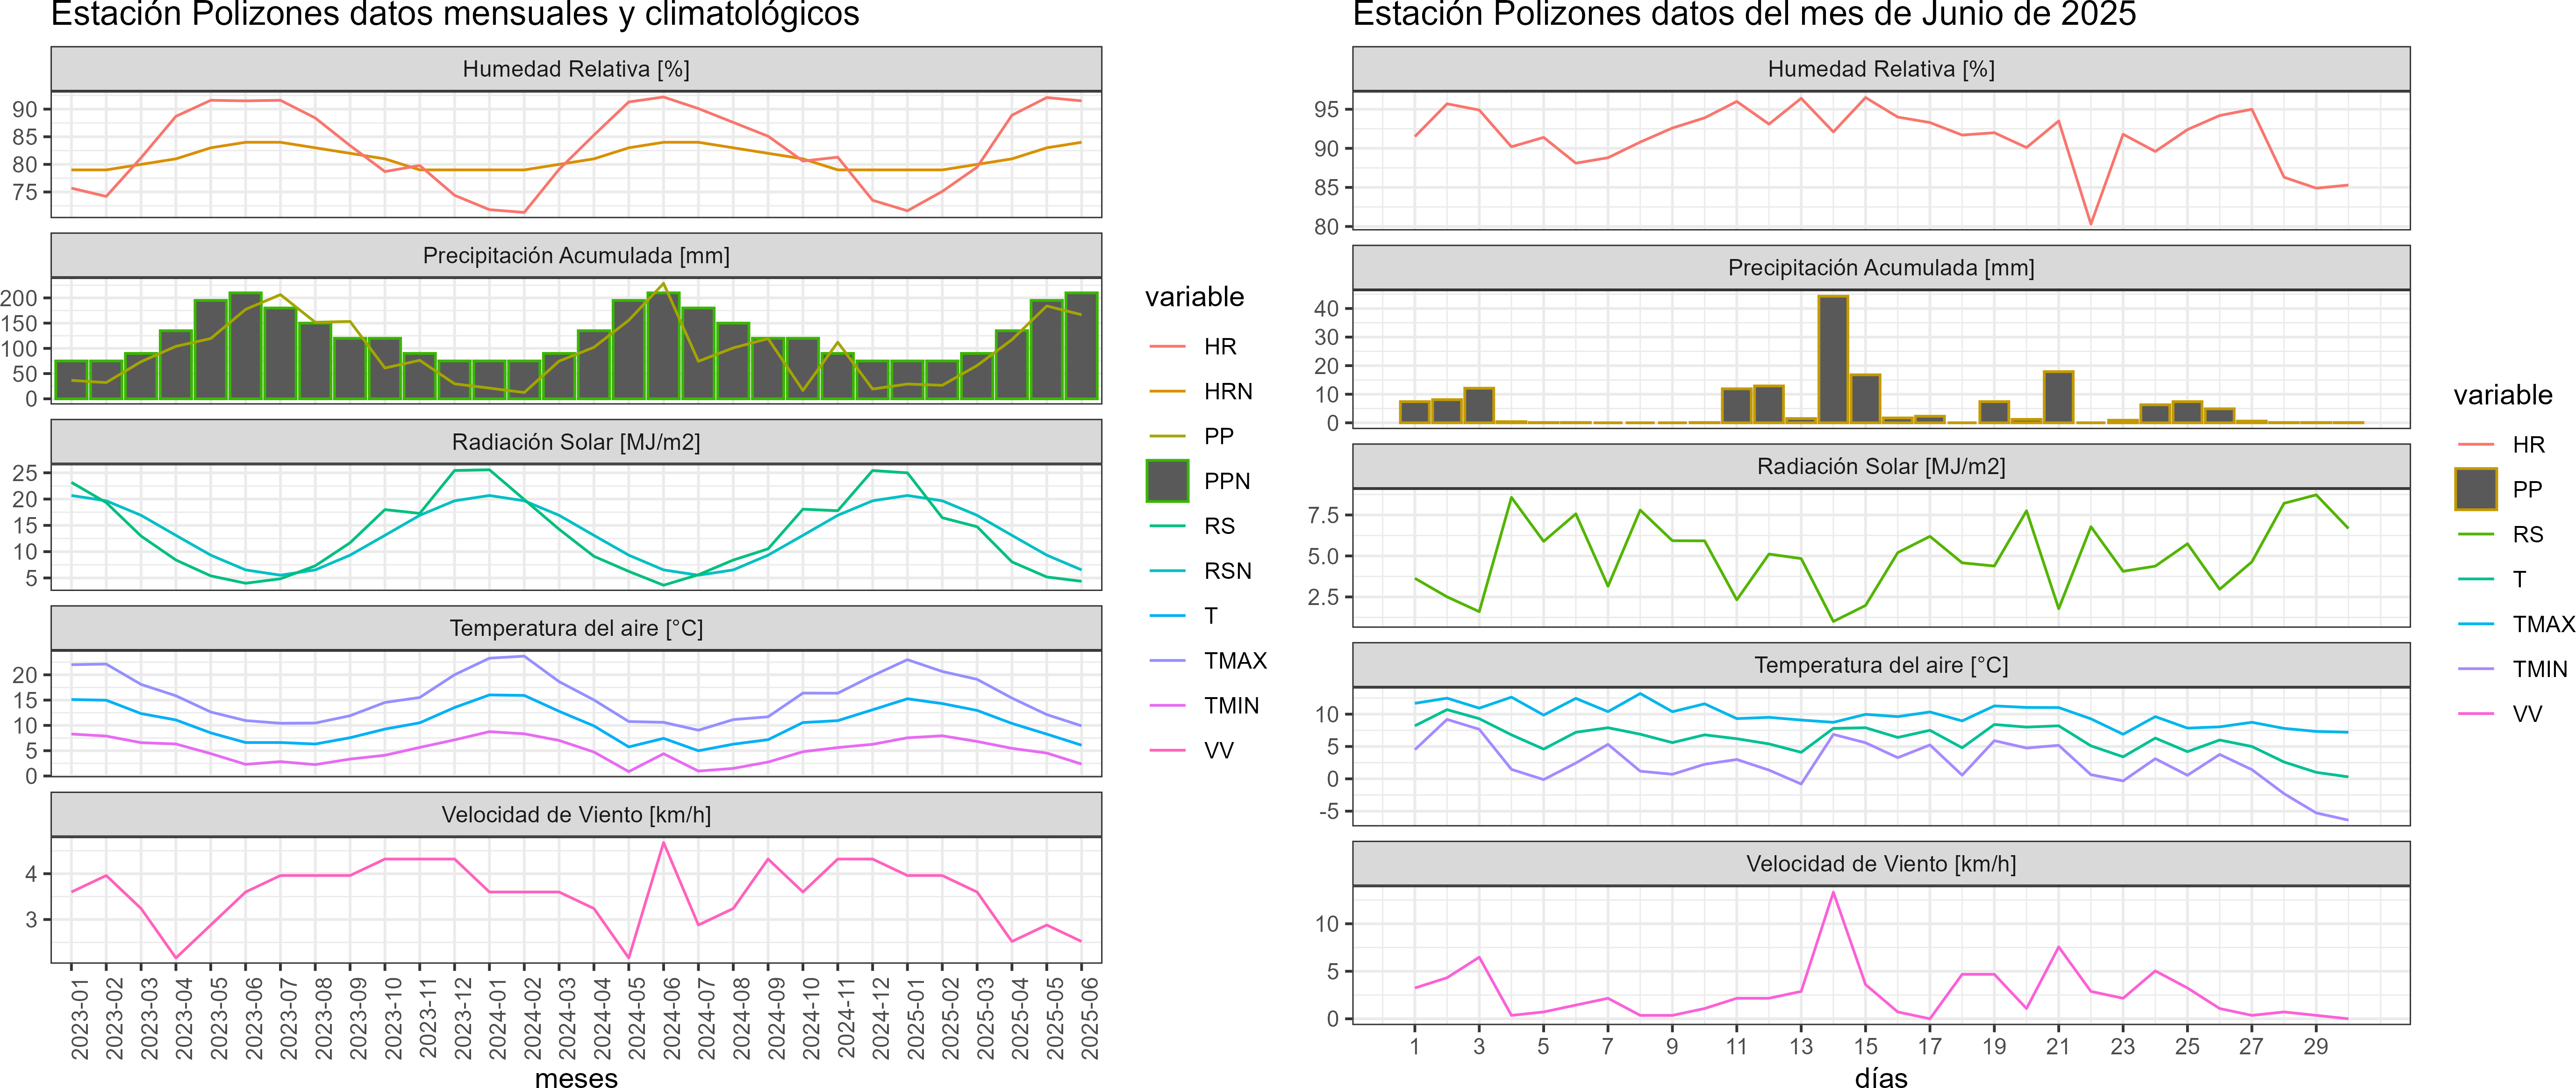Click the TMIN label in the June 2025 legend
The image size is (2576, 1088).
point(2540,669)
